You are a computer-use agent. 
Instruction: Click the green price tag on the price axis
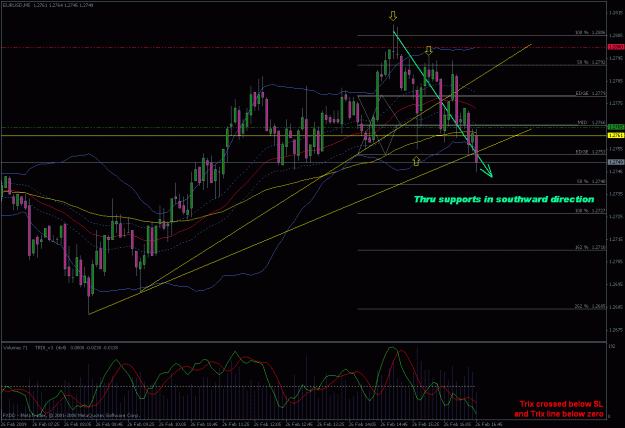tap(616, 127)
